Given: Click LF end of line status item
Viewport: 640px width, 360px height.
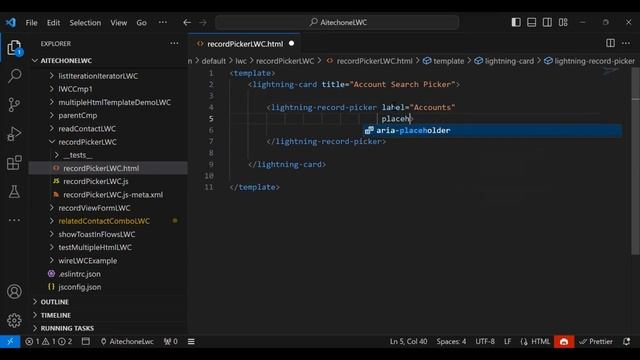Looking at the screenshot, I should (507, 342).
